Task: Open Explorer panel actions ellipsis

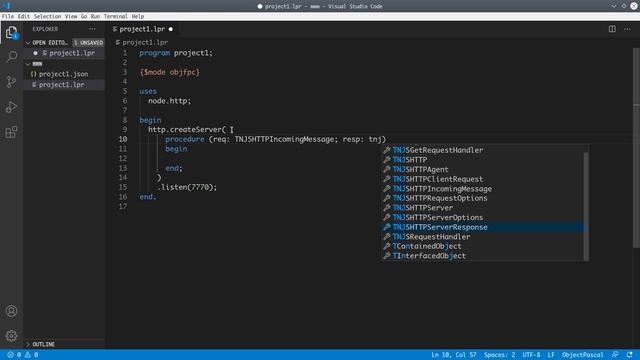Action: pos(92,29)
